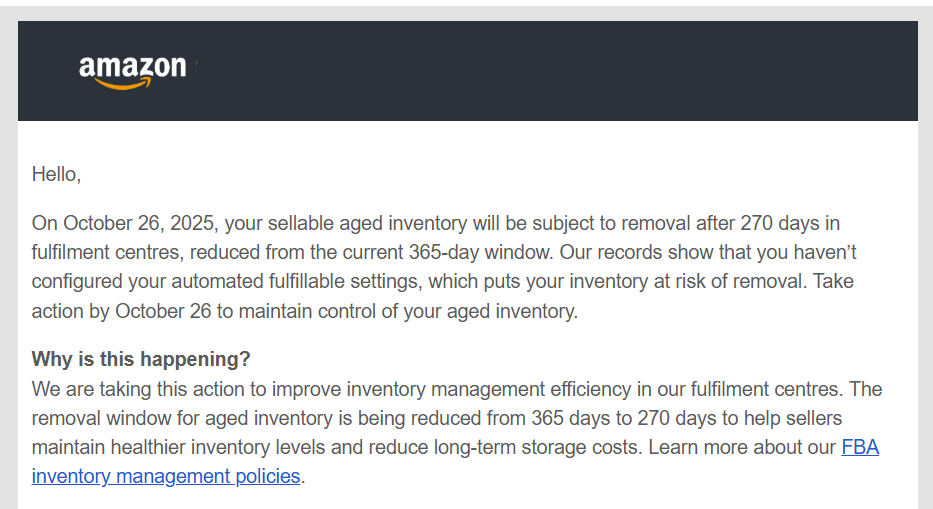933x509 pixels.
Task: Click the dark header banner area
Action: coord(550,70)
